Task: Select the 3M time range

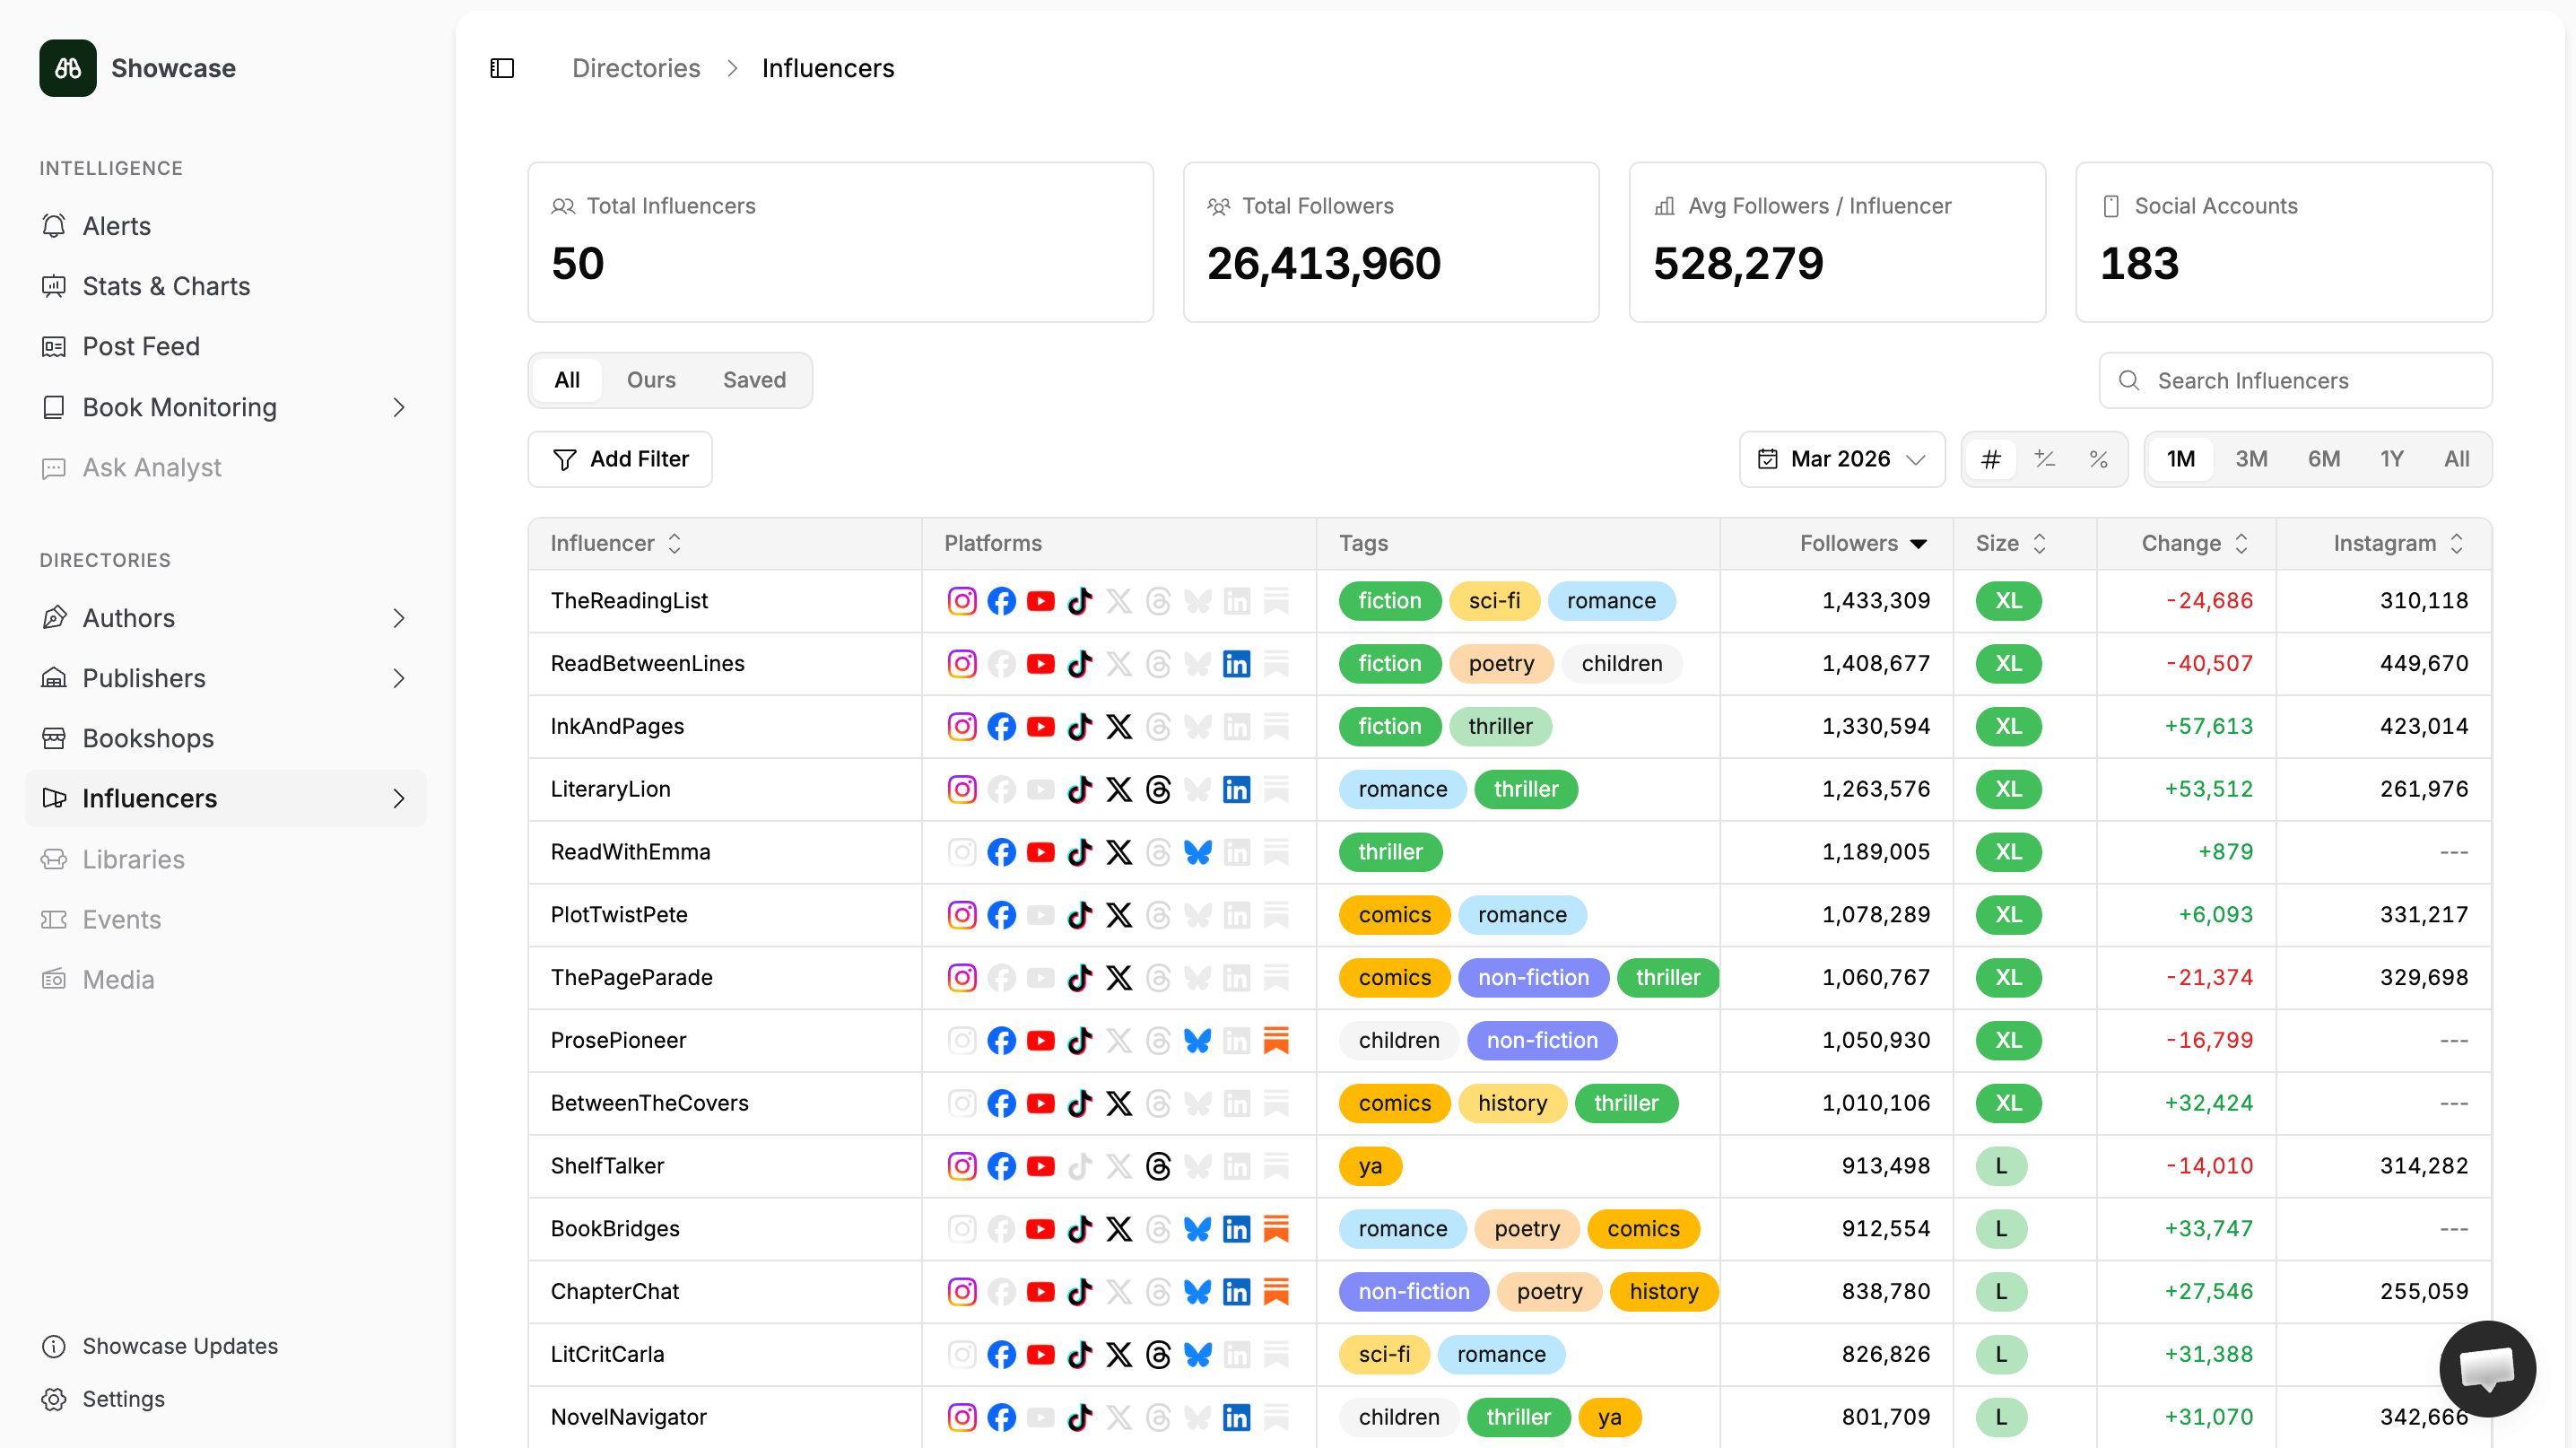Action: 2250,459
